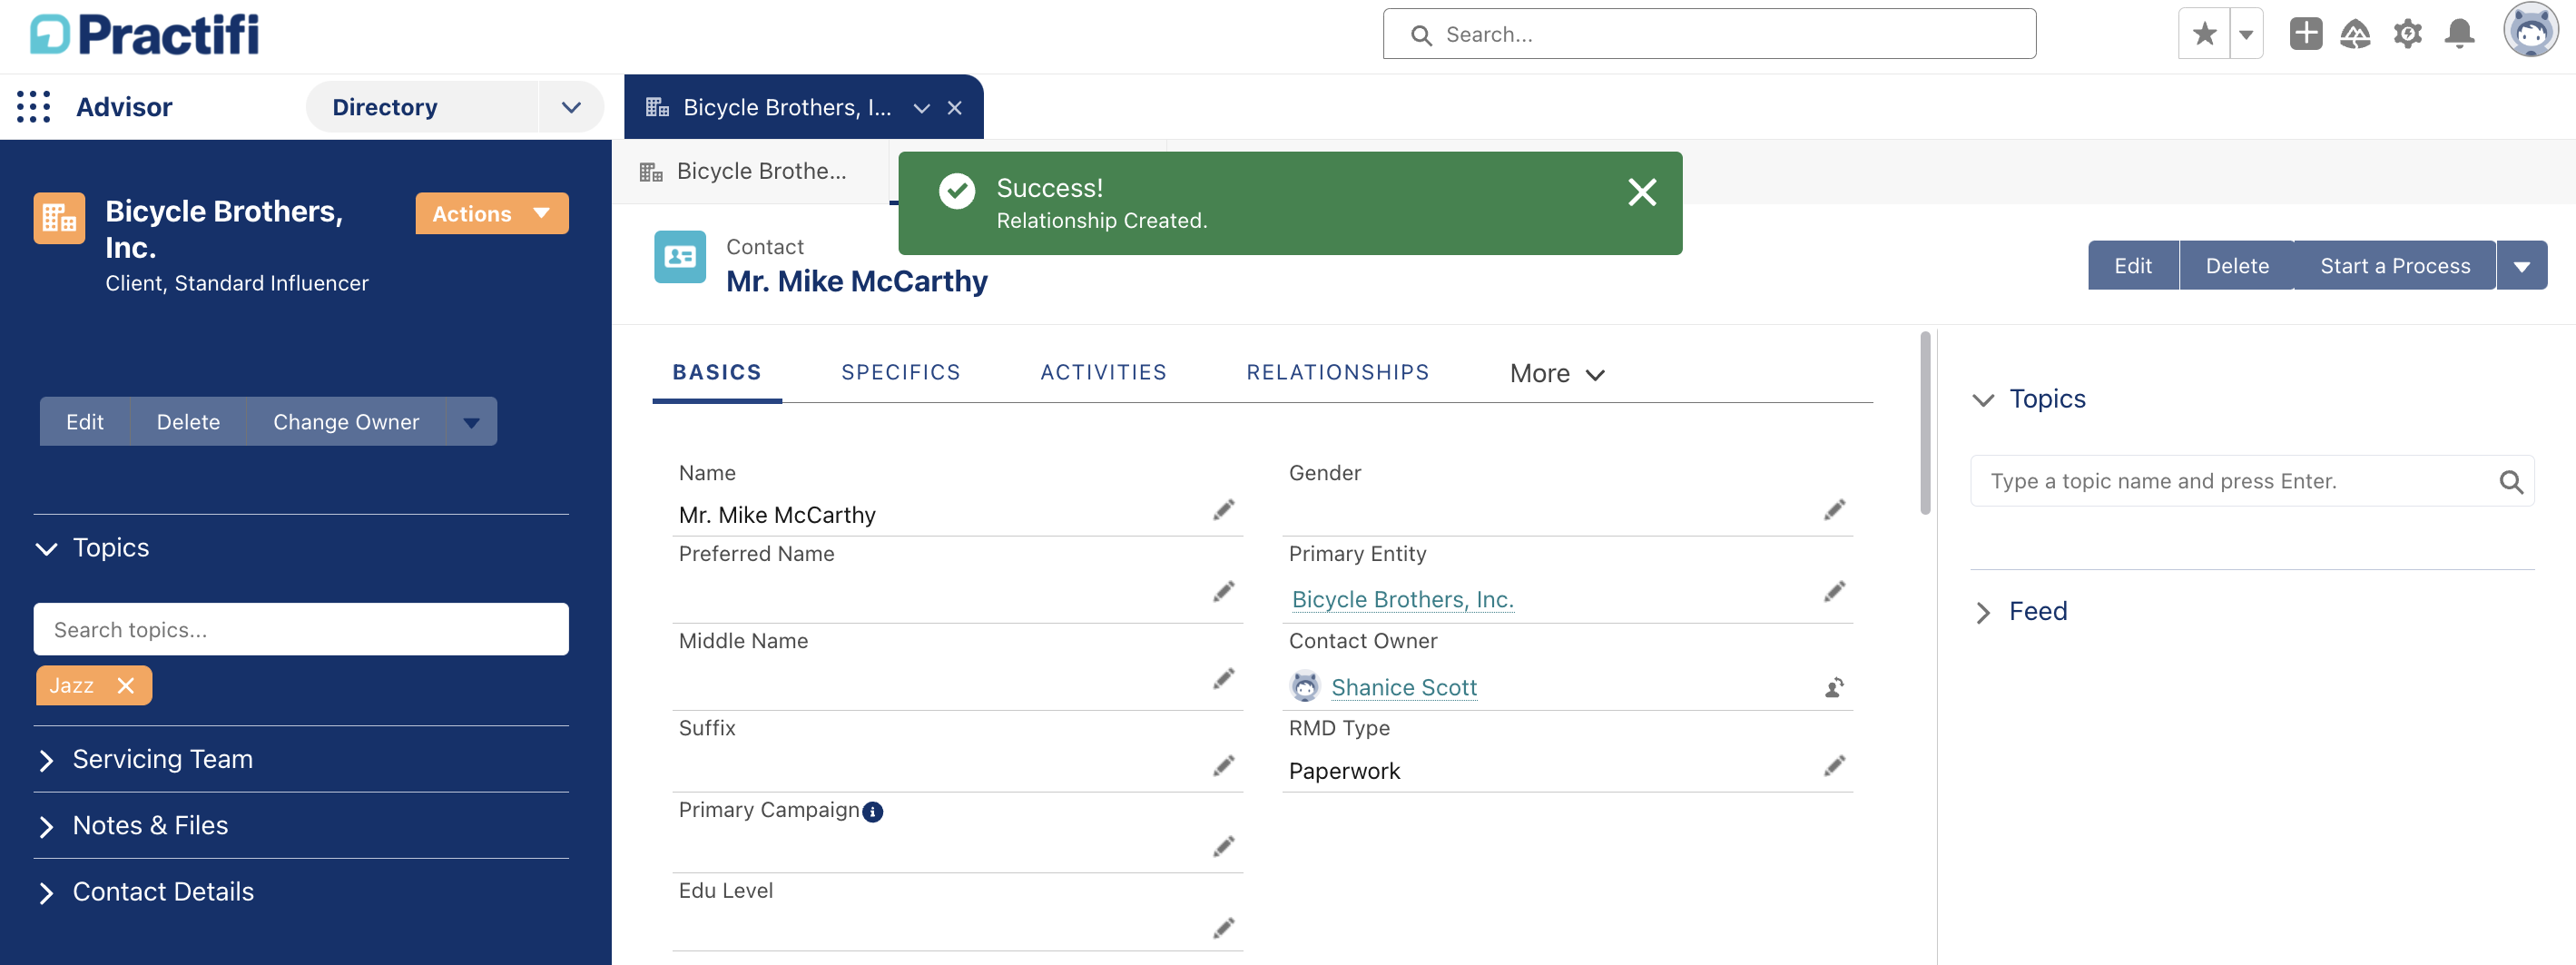The image size is (2576, 965).
Task: Open favorites star icon
Action: coord(2204,34)
